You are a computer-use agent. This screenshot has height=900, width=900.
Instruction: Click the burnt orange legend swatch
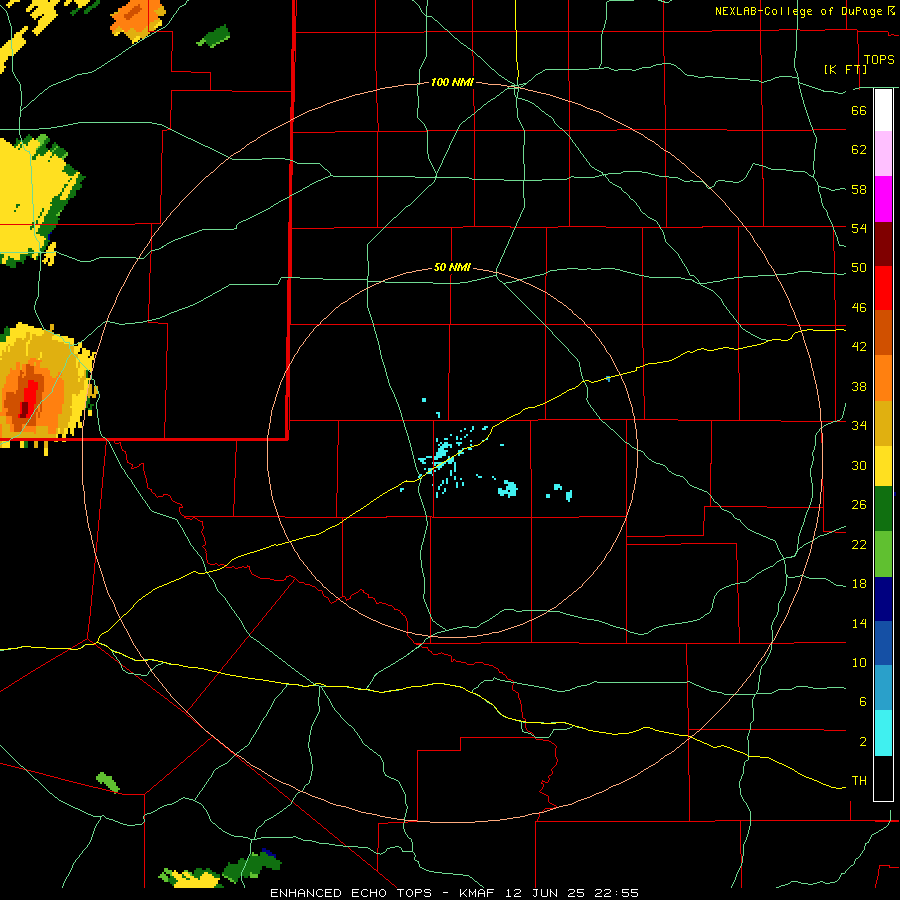883,332
